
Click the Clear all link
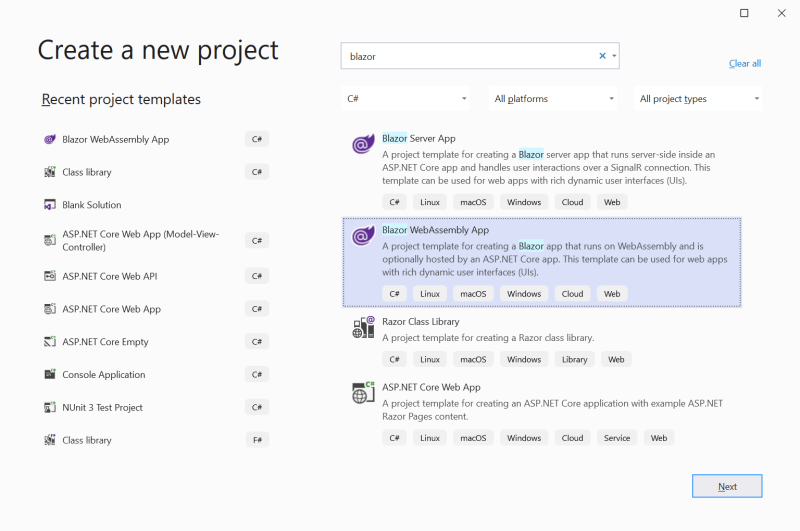[744, 63]
